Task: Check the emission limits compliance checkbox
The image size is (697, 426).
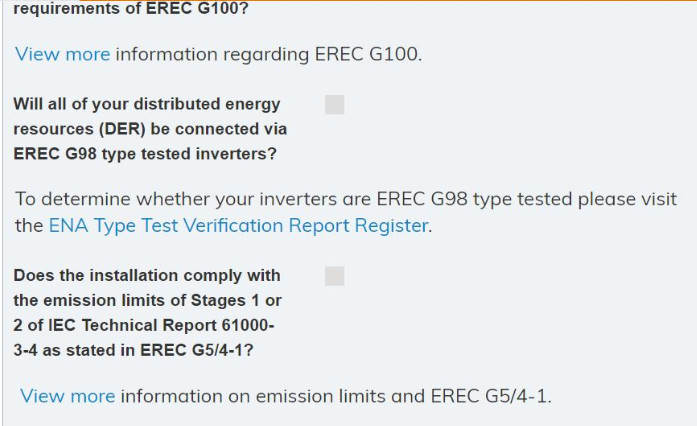Action: (x=334, y=276)
